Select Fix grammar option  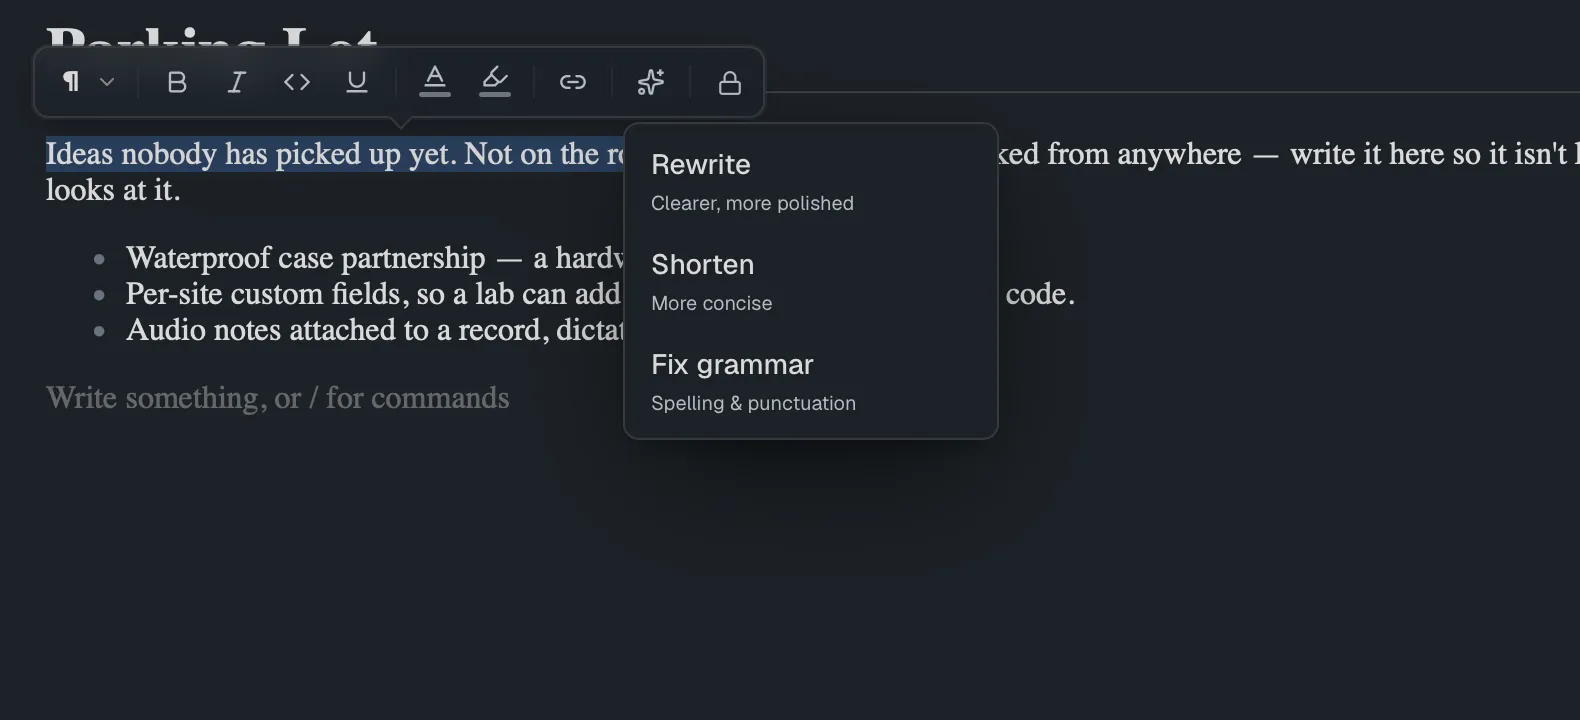[811, 382]
